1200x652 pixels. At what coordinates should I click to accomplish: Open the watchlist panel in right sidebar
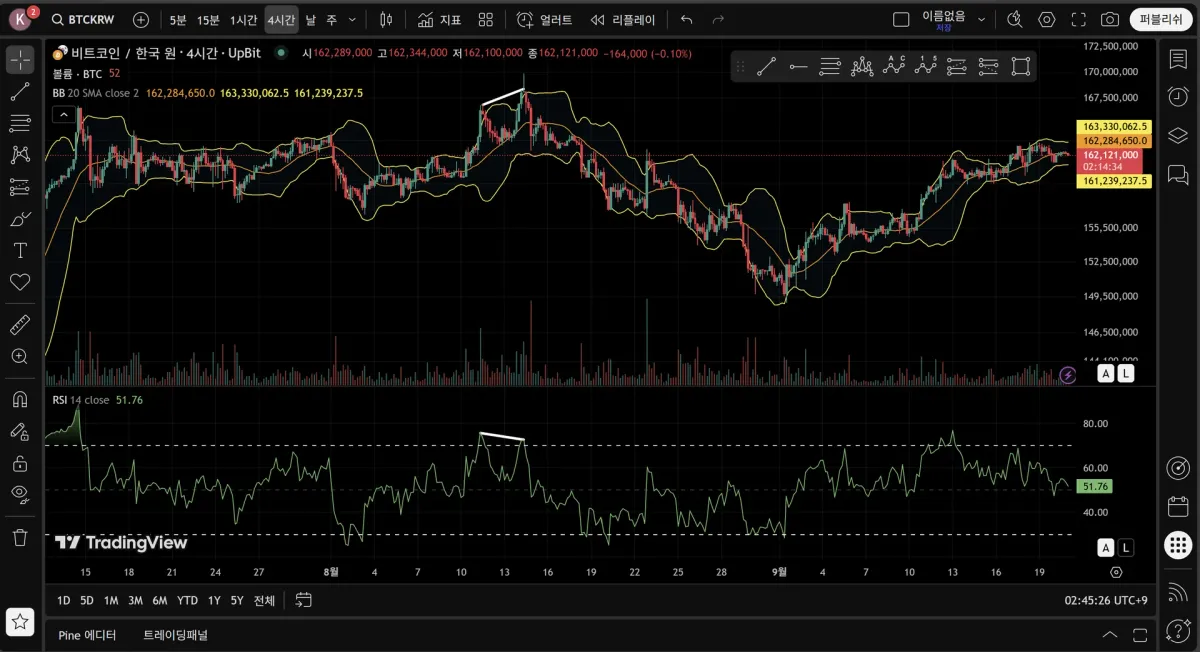1178,59
